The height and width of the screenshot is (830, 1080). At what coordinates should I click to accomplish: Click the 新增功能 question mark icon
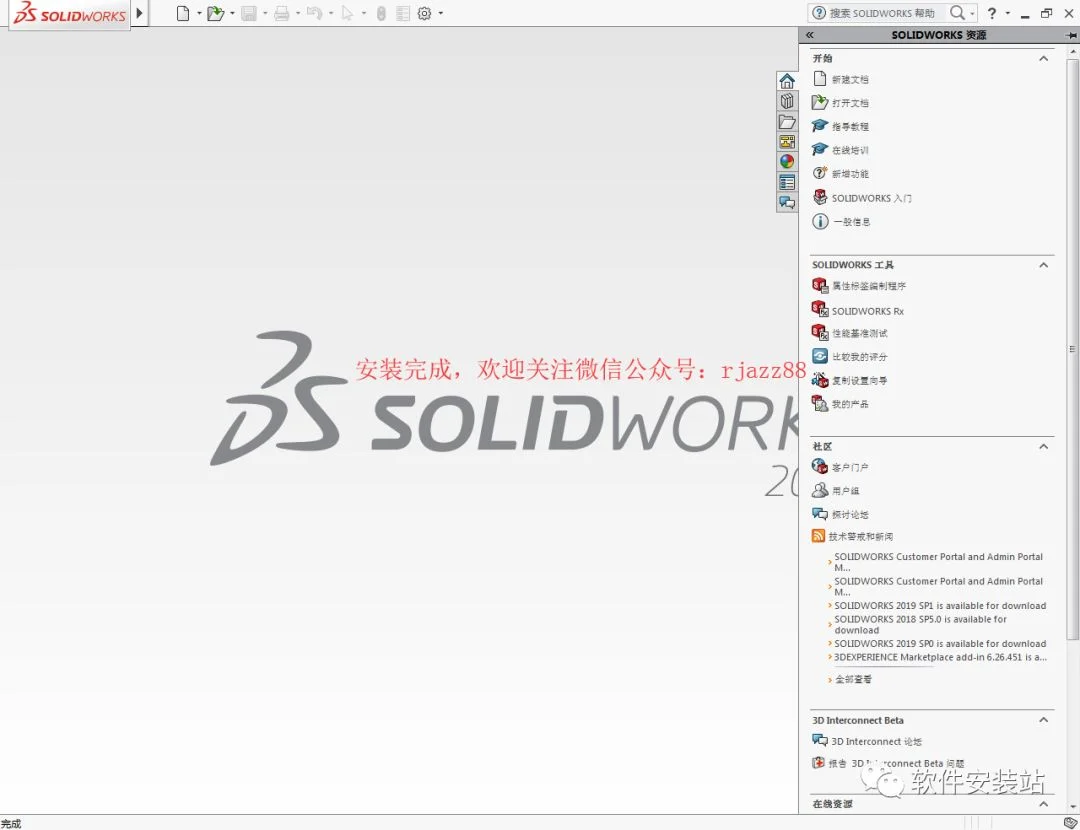[820, 173]
